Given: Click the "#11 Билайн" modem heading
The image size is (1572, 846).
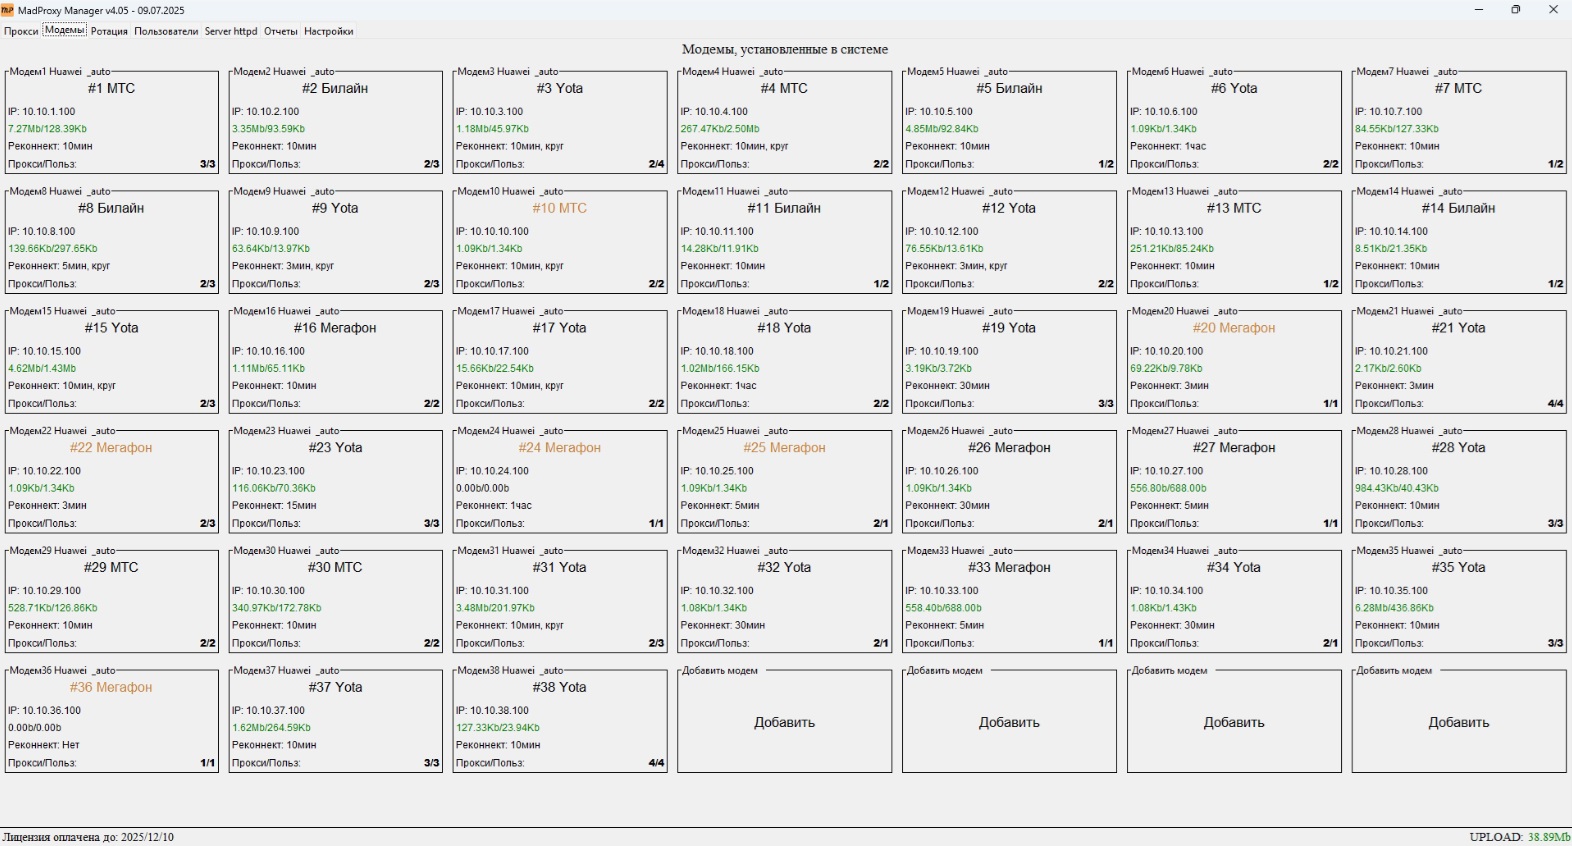Looking at the screenshot, I should pyautogui.click(x=784, y=208).
